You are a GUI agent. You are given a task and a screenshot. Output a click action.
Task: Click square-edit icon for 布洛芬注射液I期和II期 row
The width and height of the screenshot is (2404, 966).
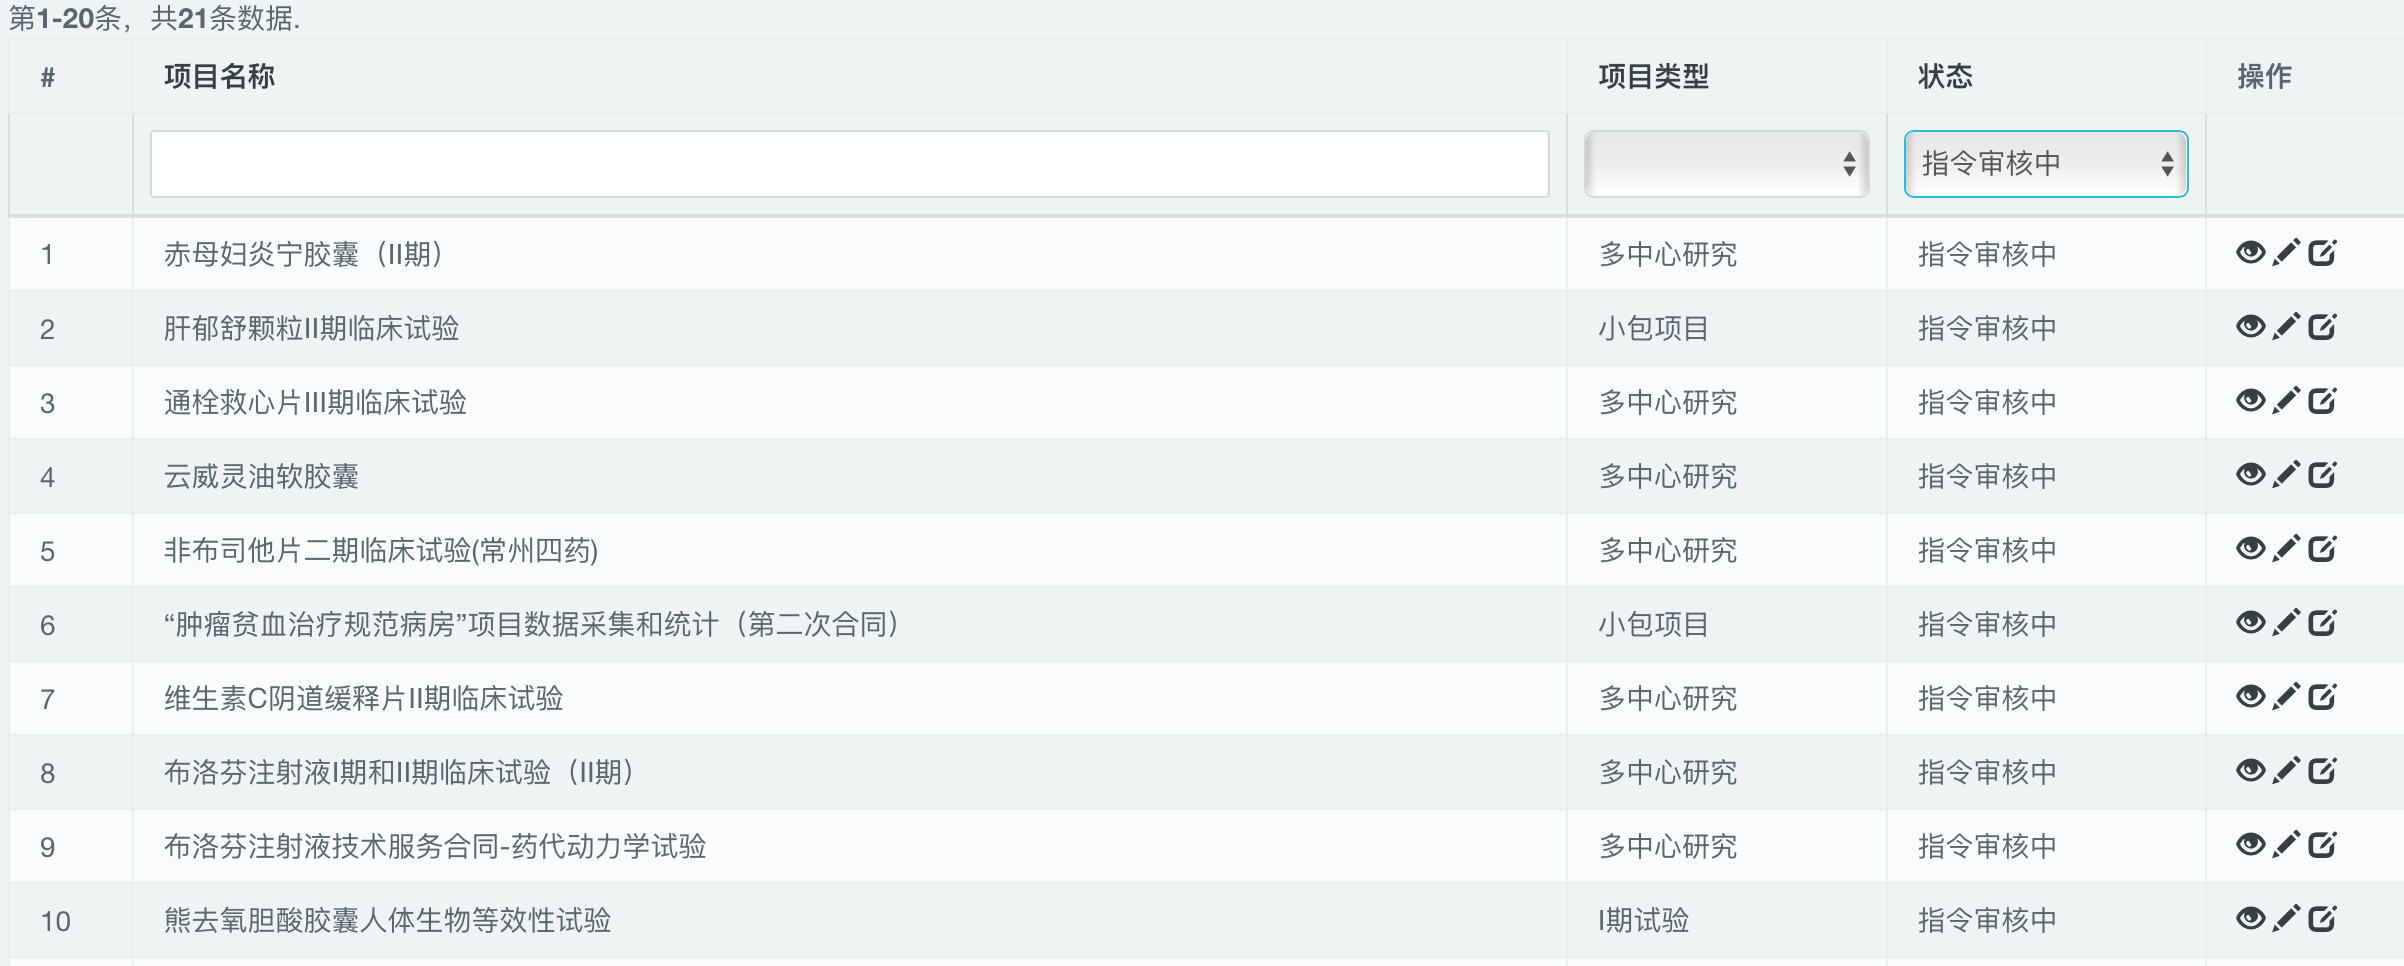(2322, 771)
